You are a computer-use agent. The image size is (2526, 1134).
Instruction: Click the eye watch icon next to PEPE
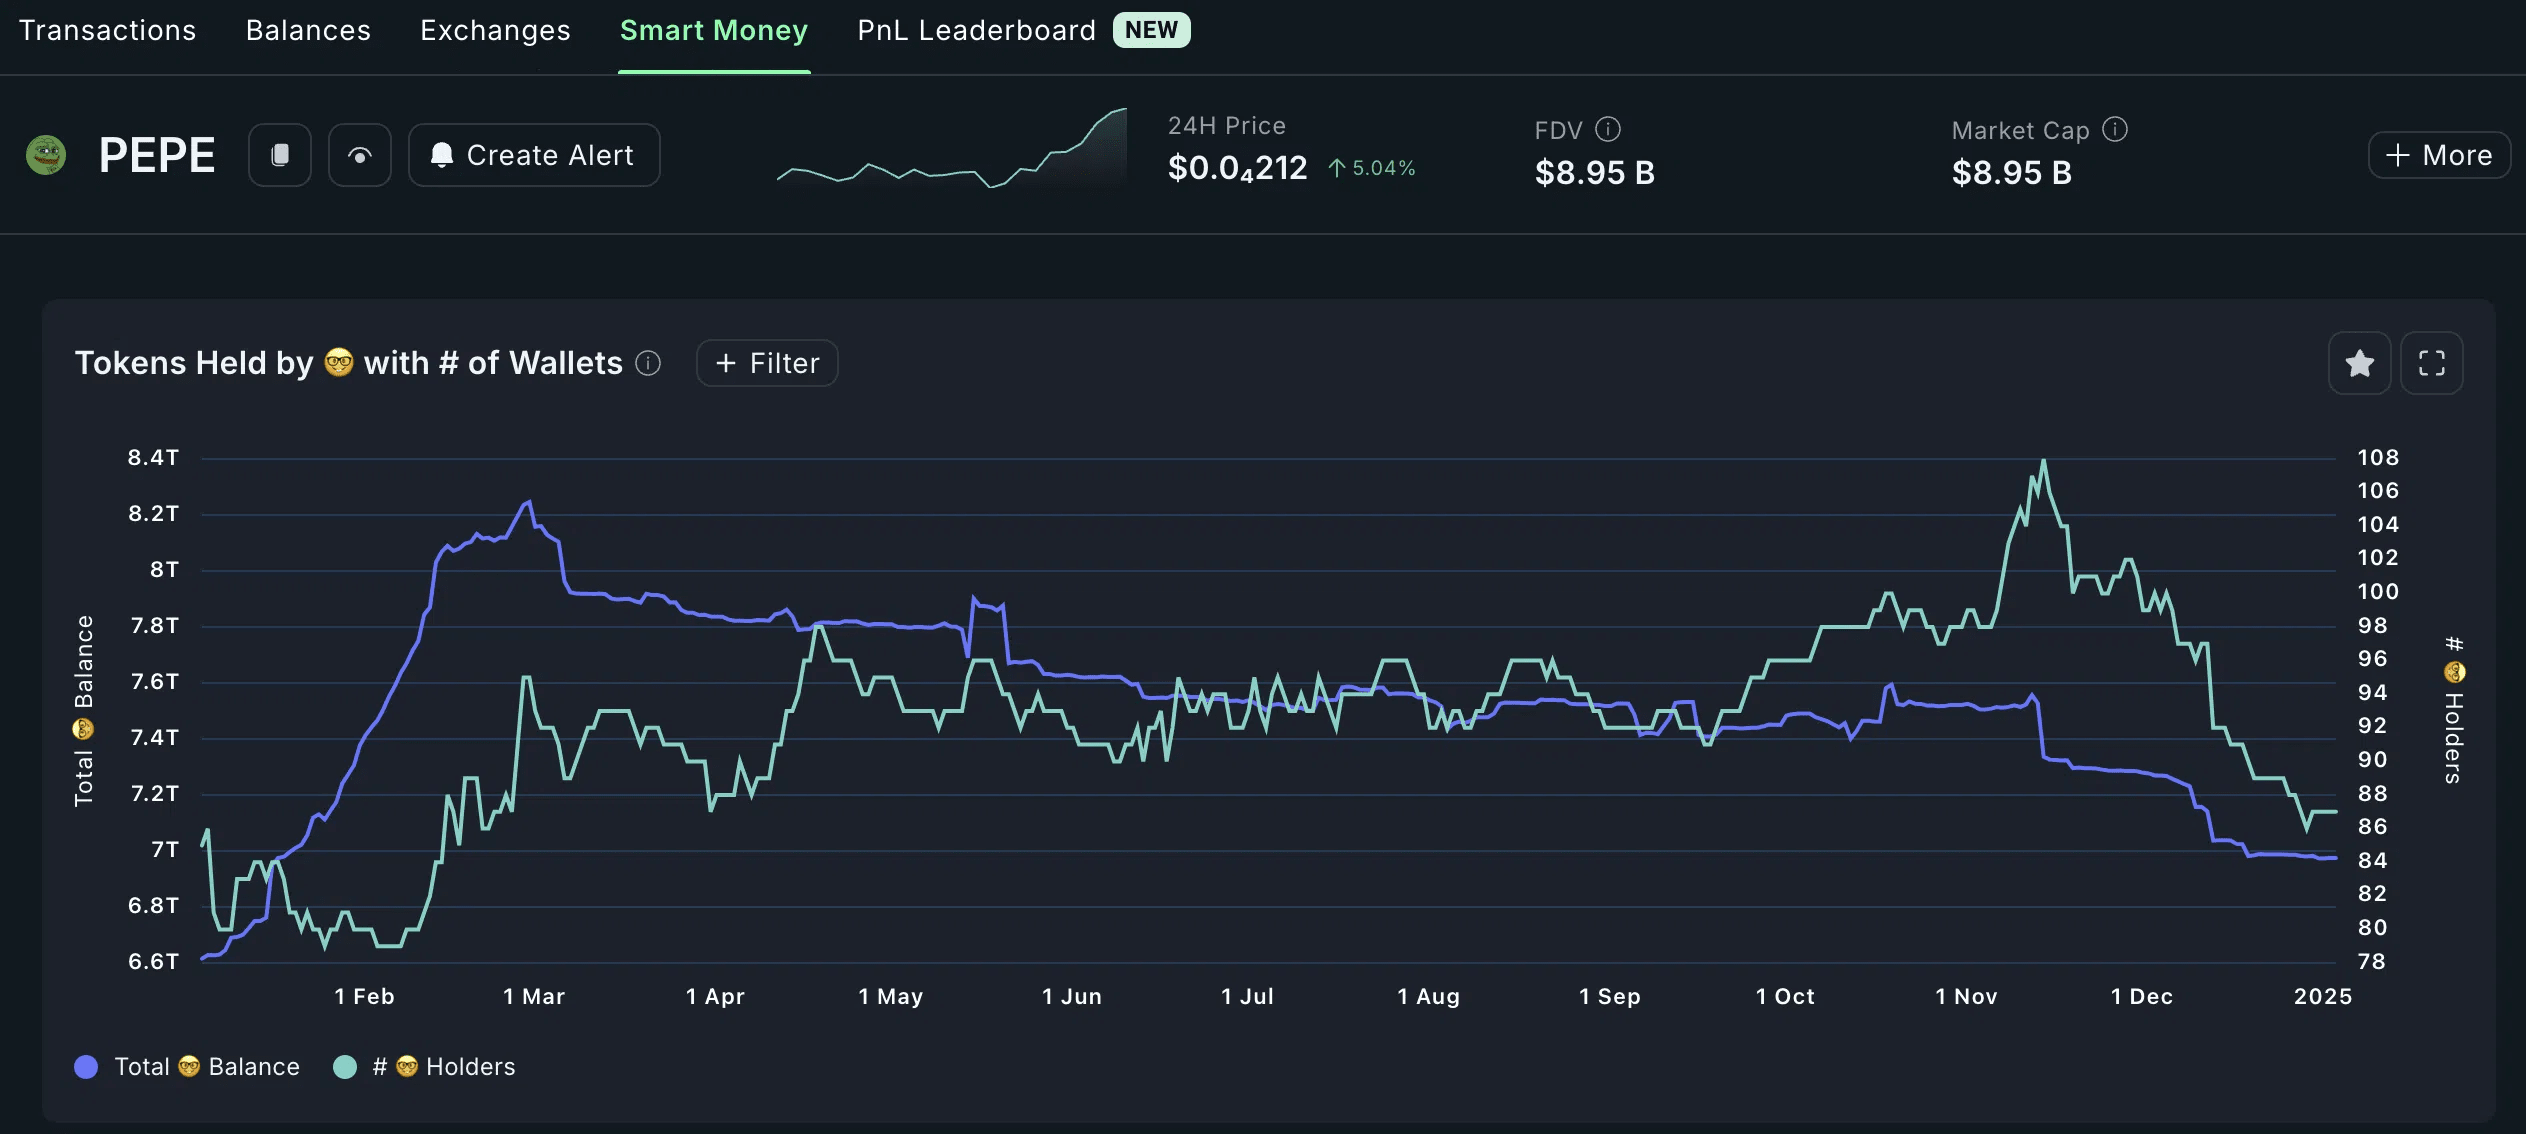(360, 155)
